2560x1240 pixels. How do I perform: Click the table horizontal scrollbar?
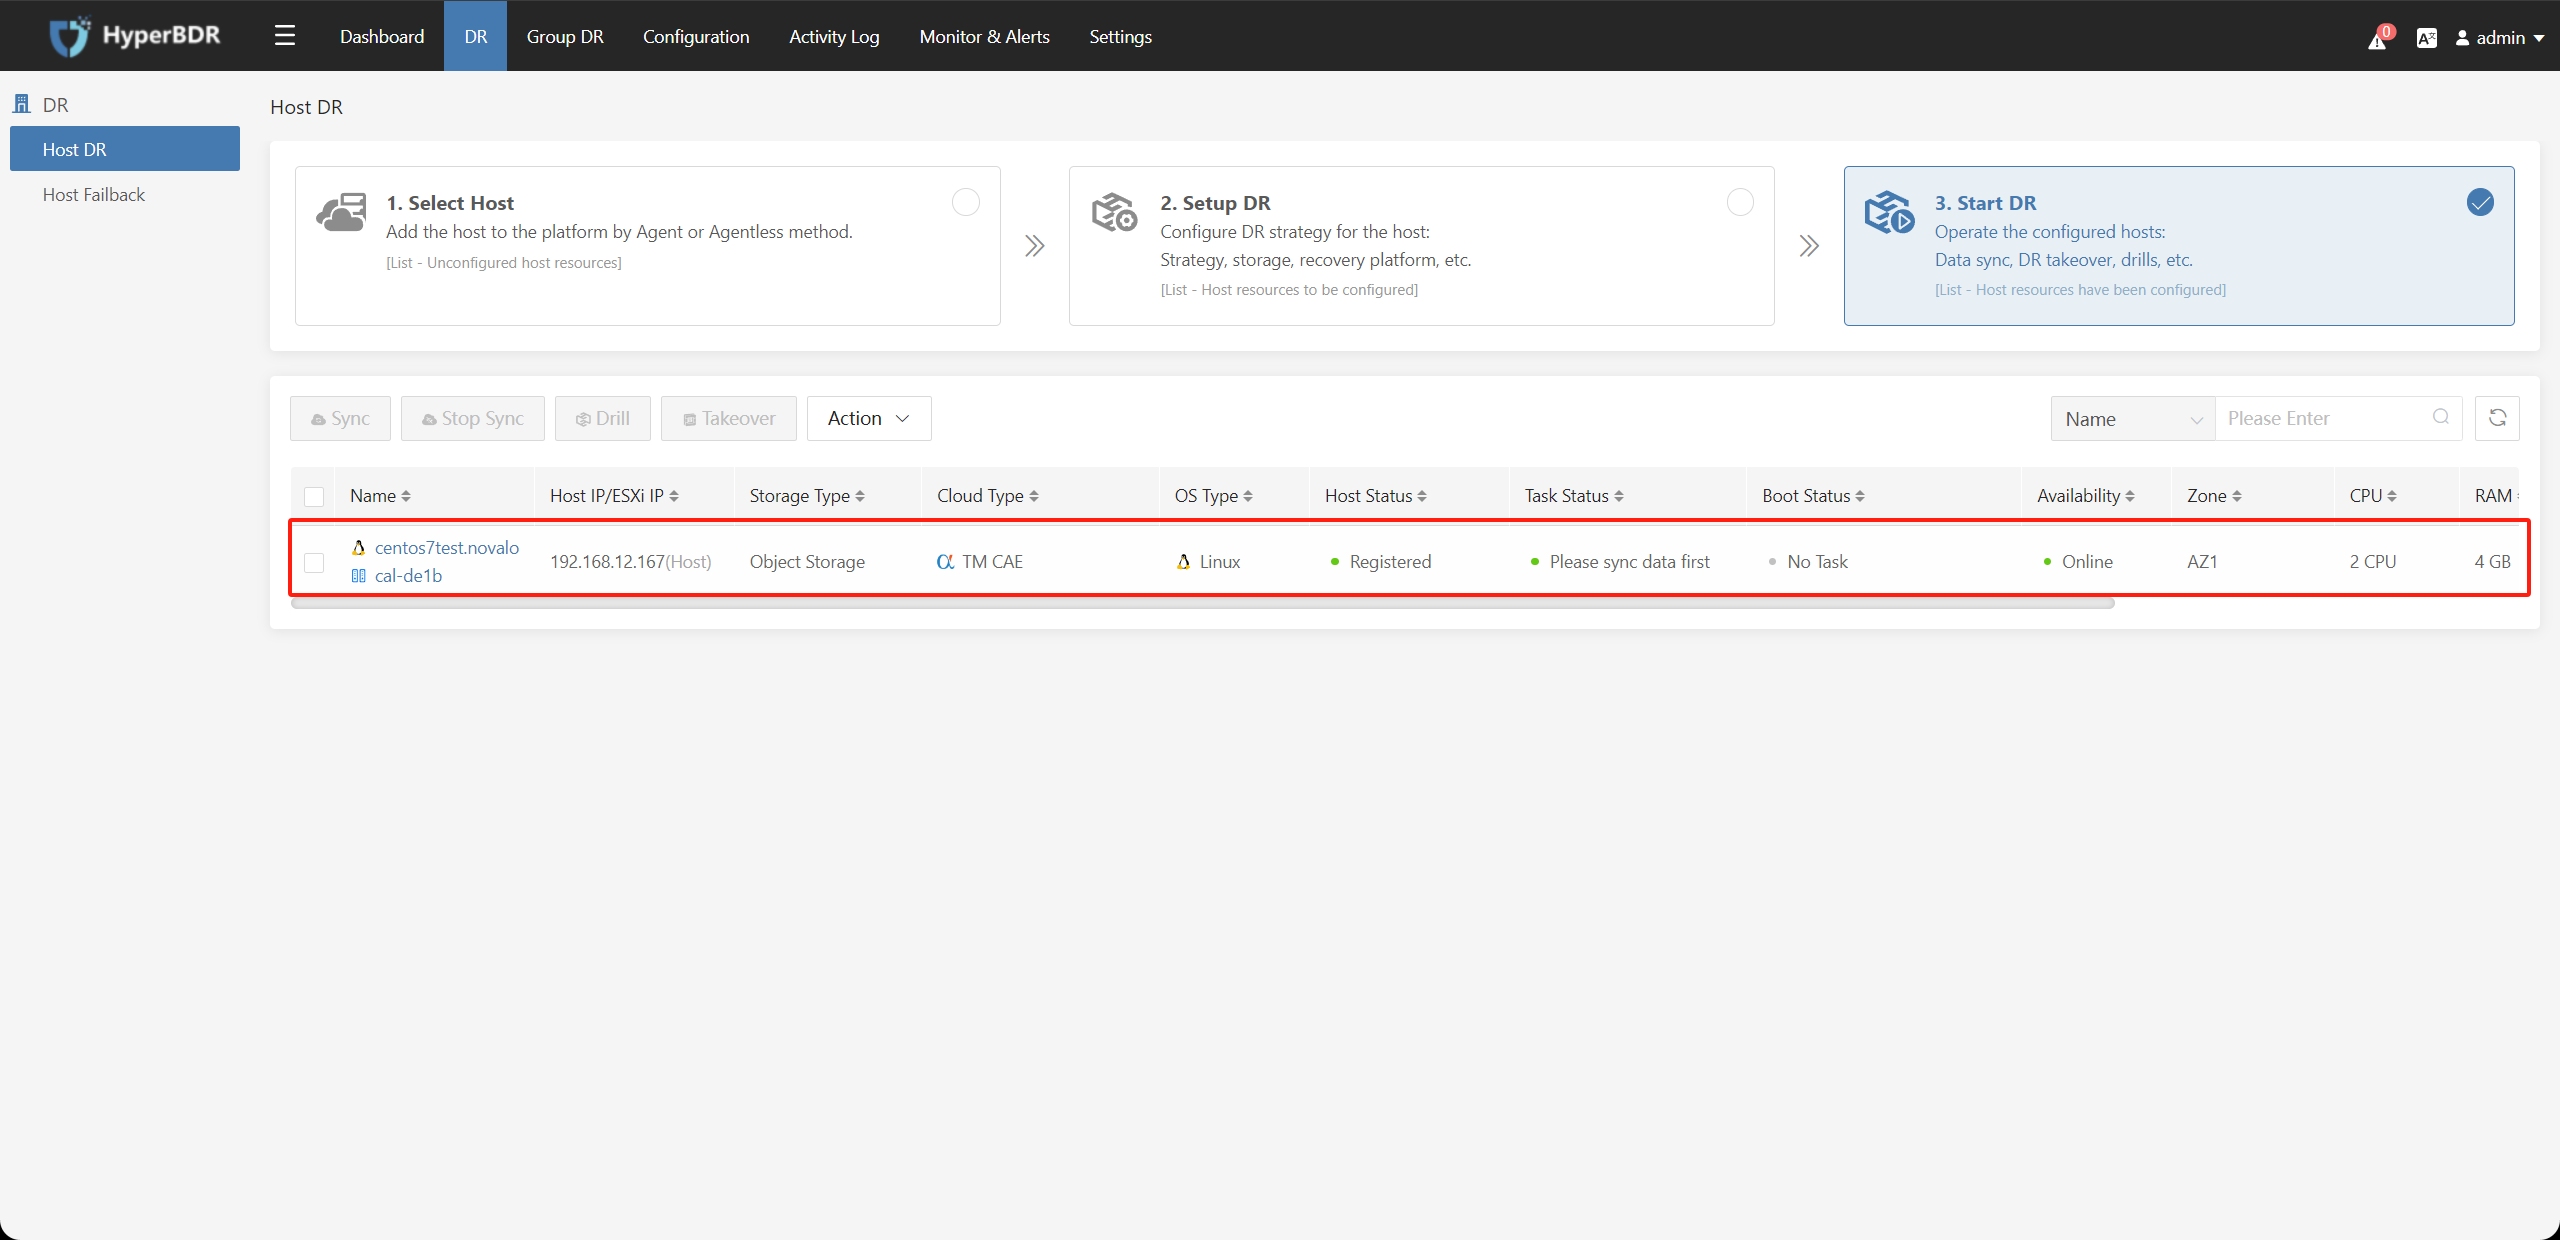pyautogui.click(x=1202, y=603)
